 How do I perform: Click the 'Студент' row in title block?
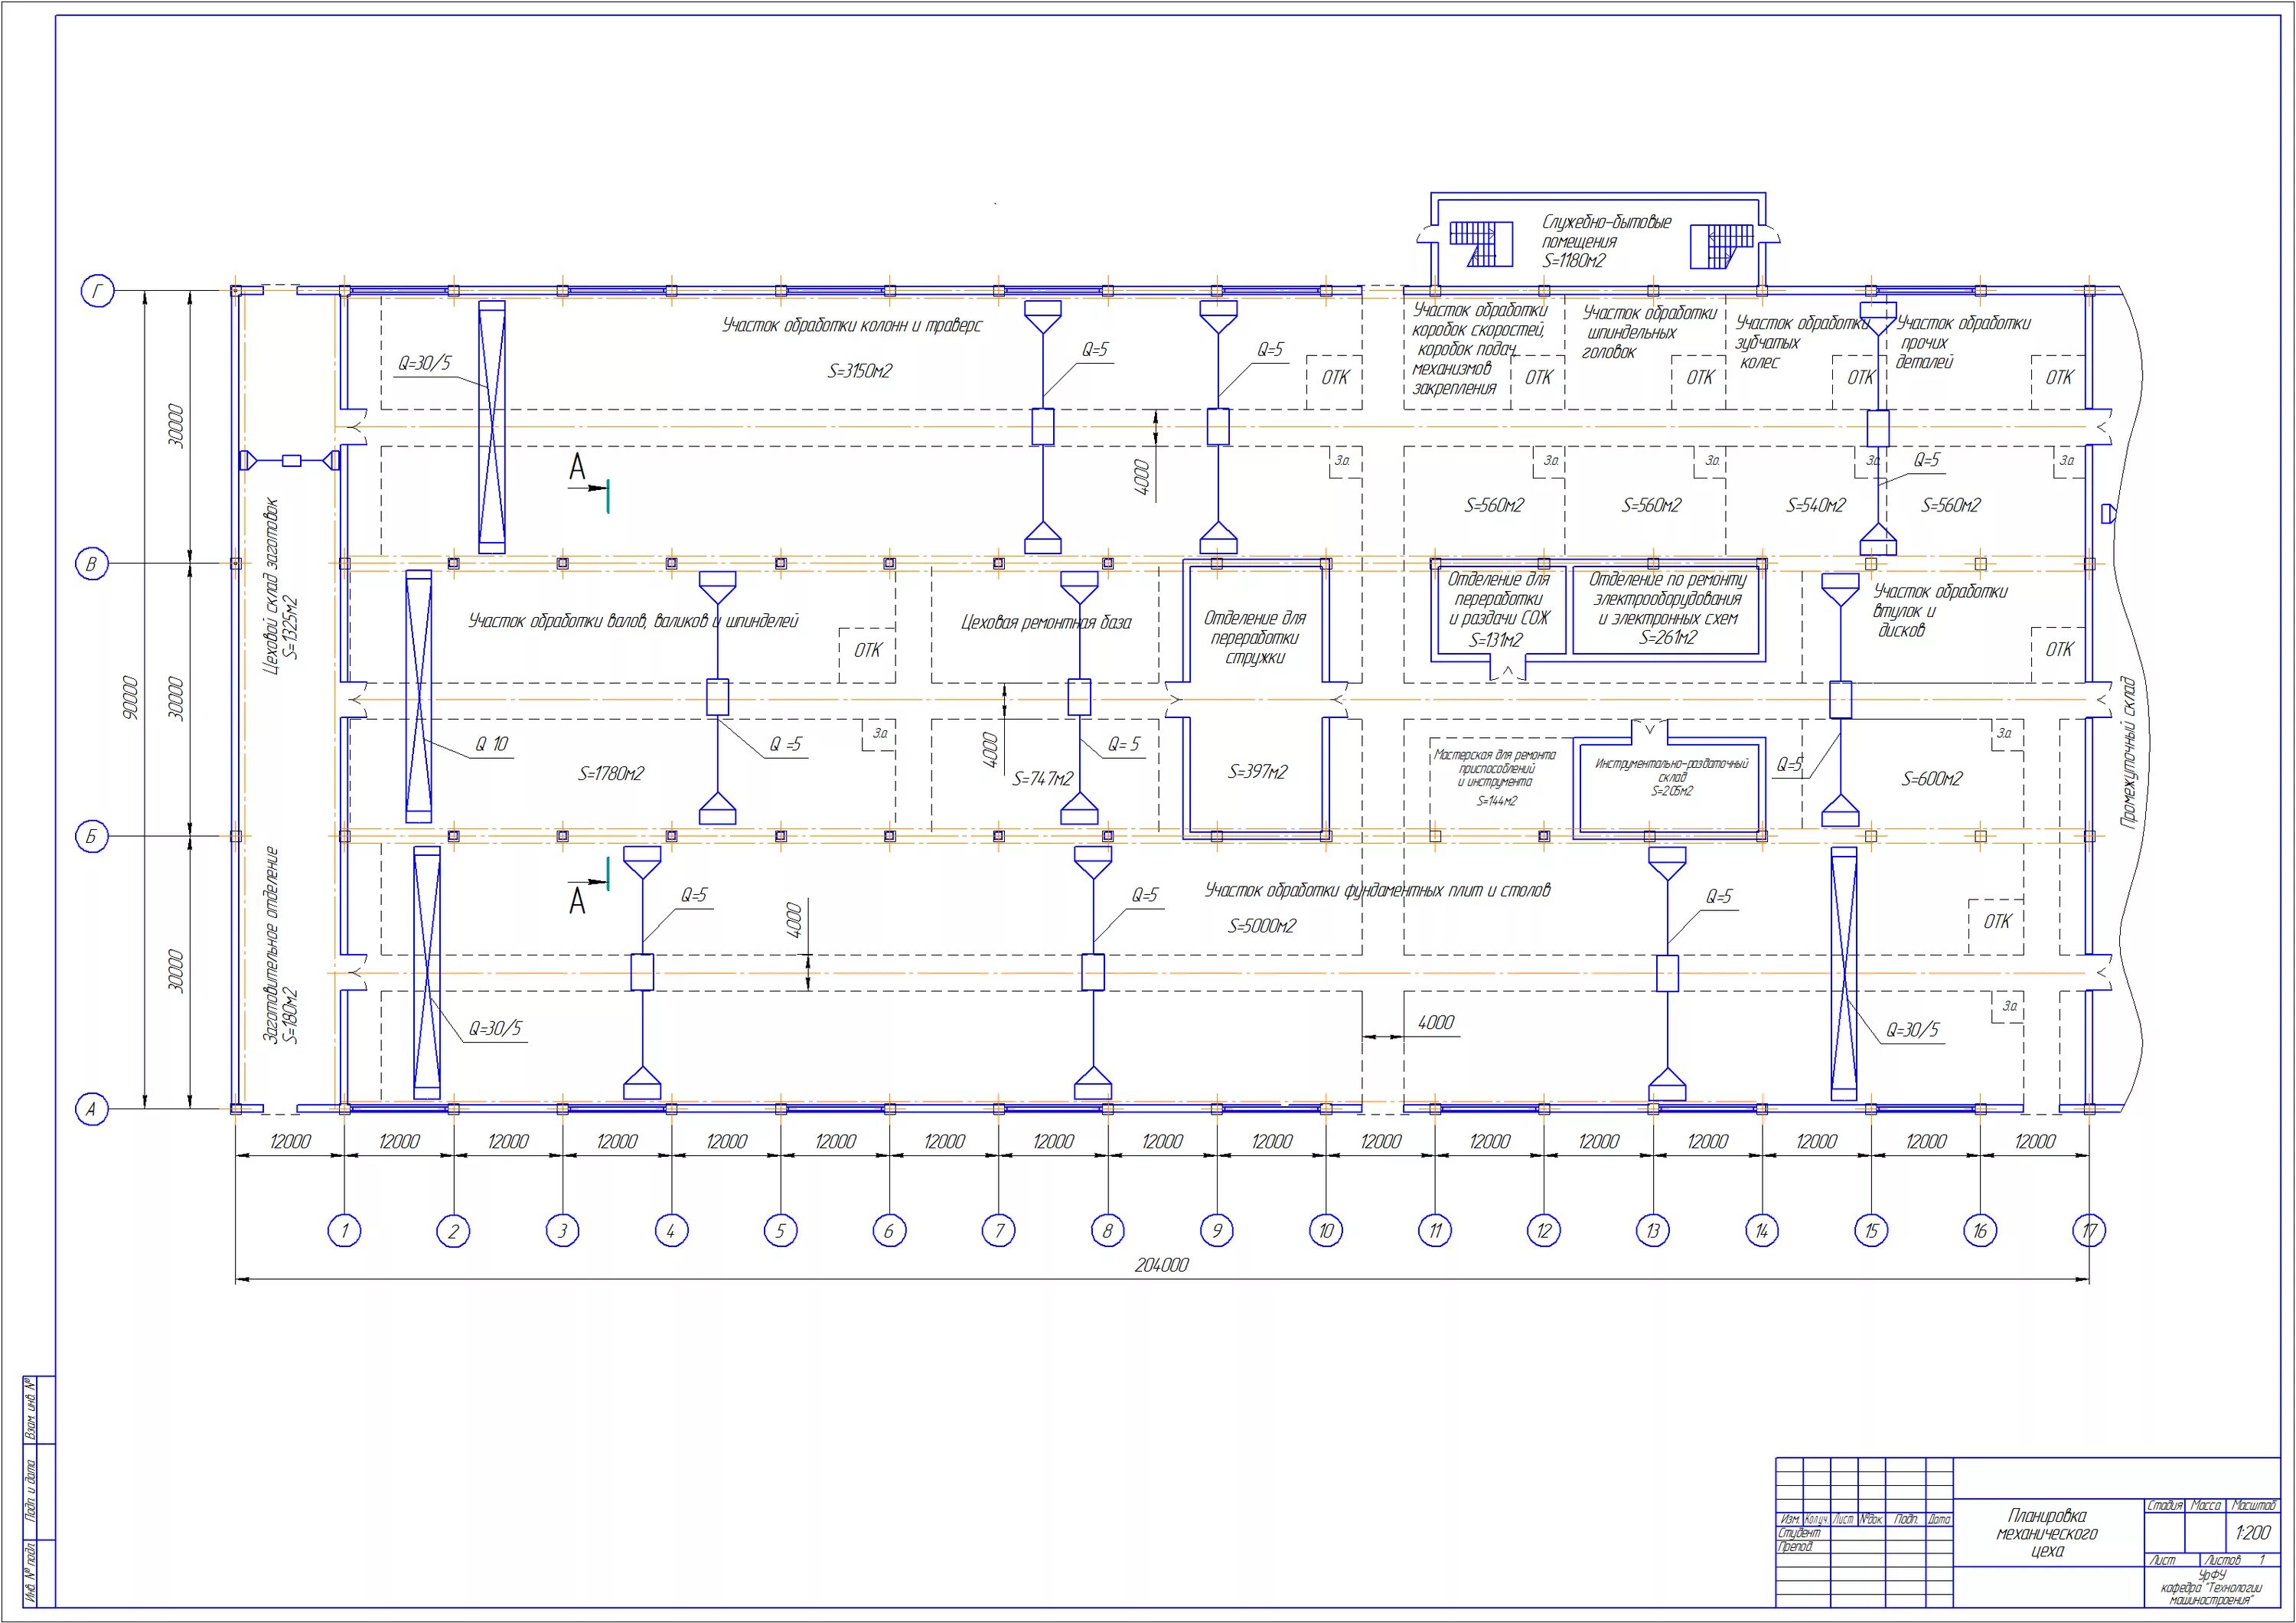pos(1864,1533)
